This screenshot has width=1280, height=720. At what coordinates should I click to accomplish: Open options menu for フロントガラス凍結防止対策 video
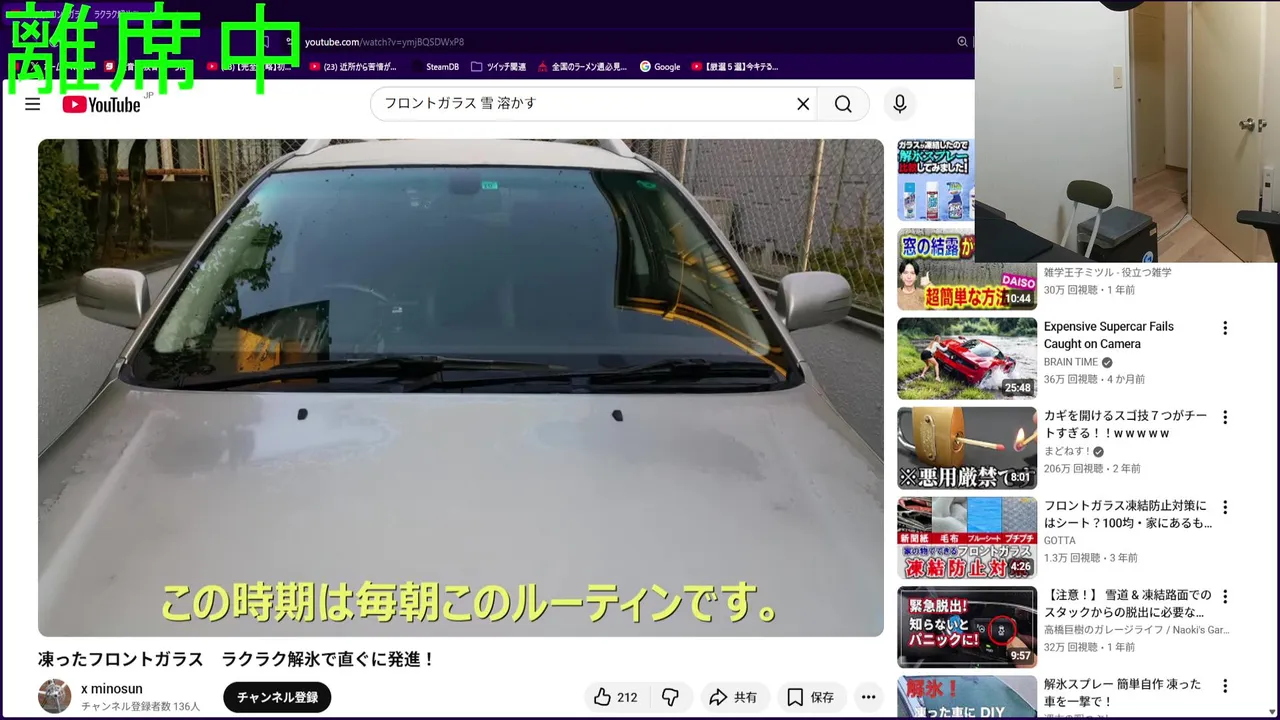[x=1225, y=507]
